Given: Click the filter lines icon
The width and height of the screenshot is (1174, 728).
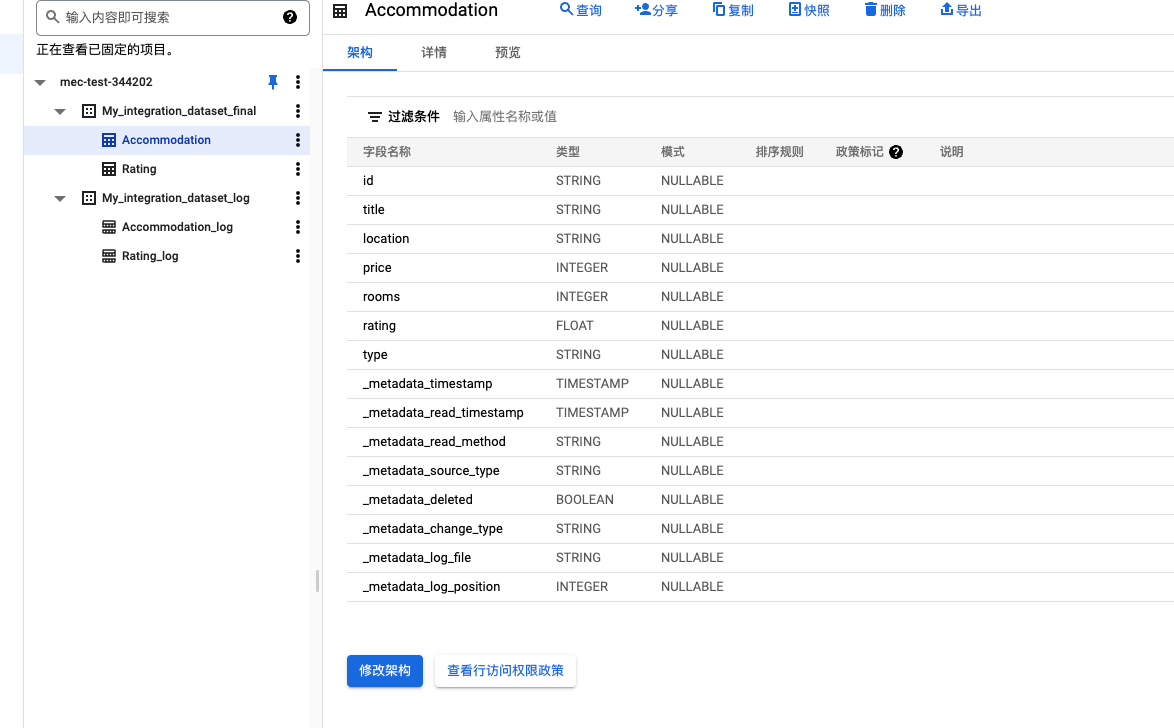Looking at the screenshot, I should coord(374,117).
